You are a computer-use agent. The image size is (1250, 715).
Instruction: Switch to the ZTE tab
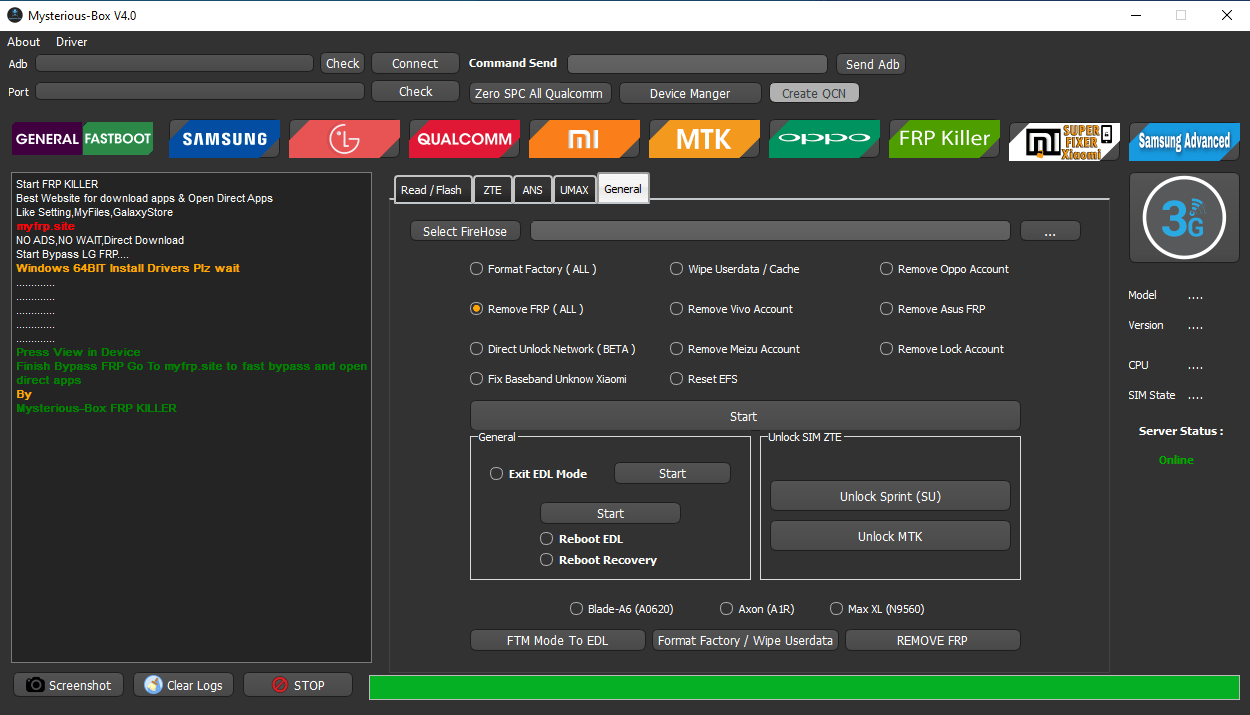click(492, 189)
